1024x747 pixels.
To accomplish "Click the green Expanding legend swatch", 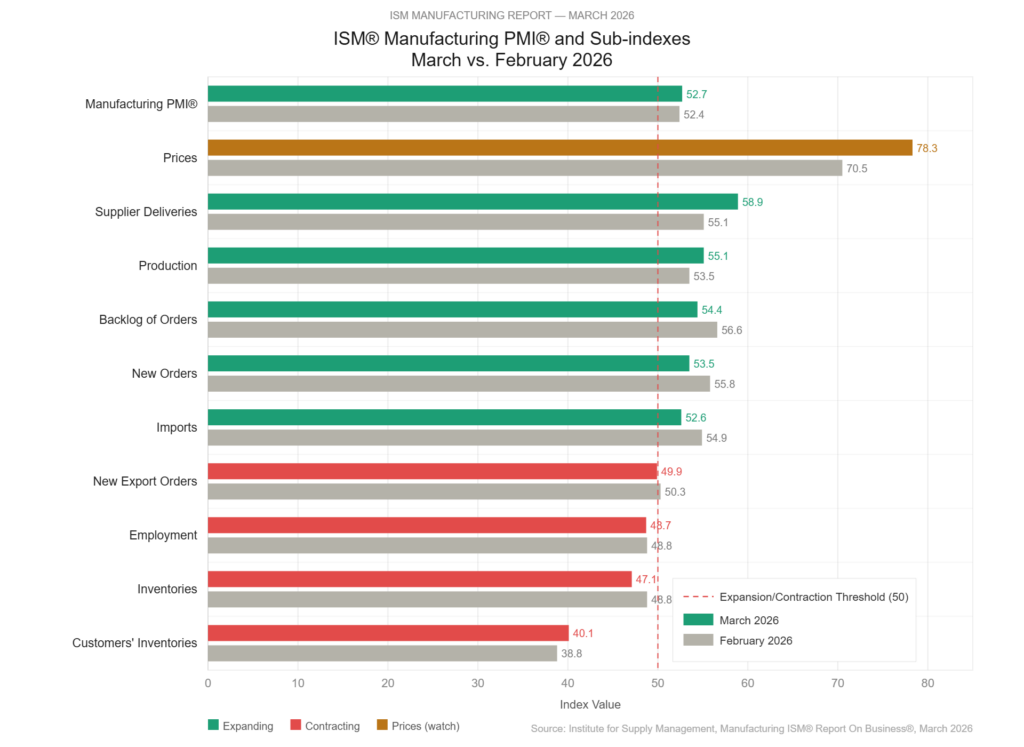I will point(213,726).
